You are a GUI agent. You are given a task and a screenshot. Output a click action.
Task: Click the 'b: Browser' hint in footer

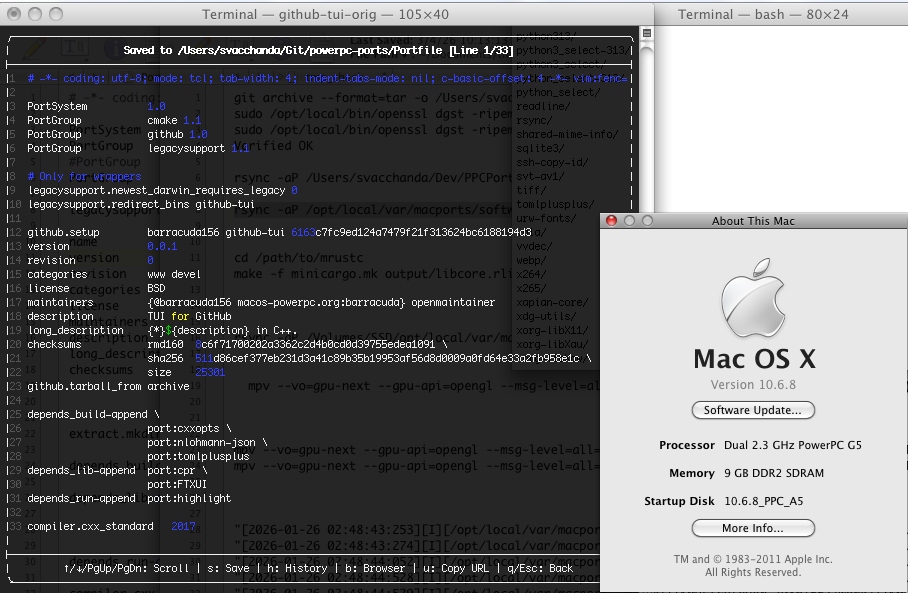pyautogui.click(x=375, y=568)
